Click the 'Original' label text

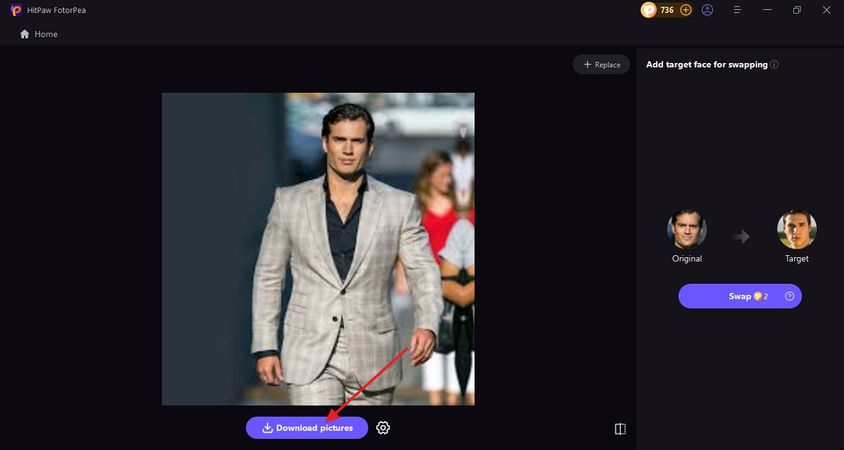tap(687, 258)
